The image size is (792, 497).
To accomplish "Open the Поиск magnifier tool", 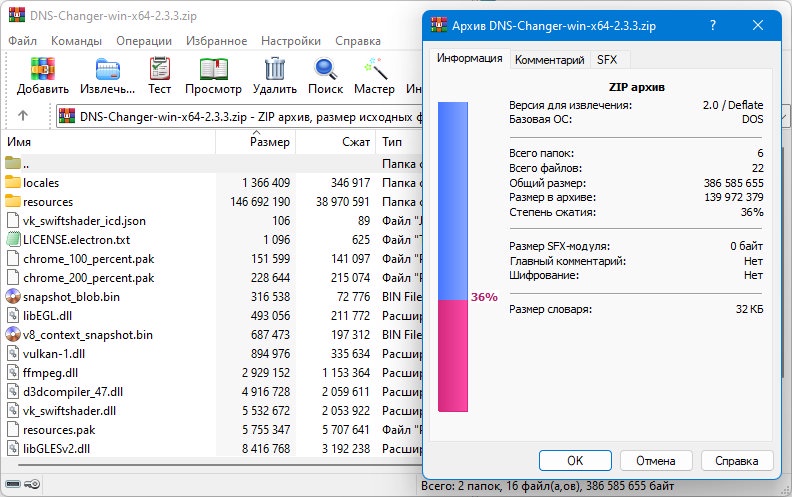I will tap(325, 69).
